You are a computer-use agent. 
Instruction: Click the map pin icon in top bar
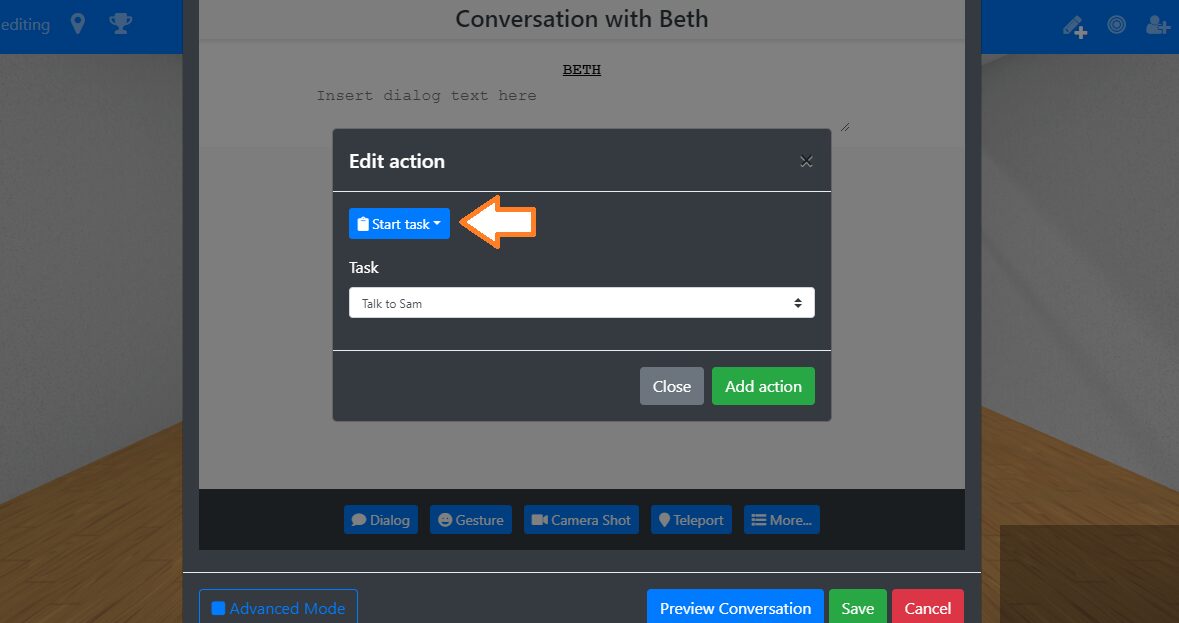coord(78,24)
